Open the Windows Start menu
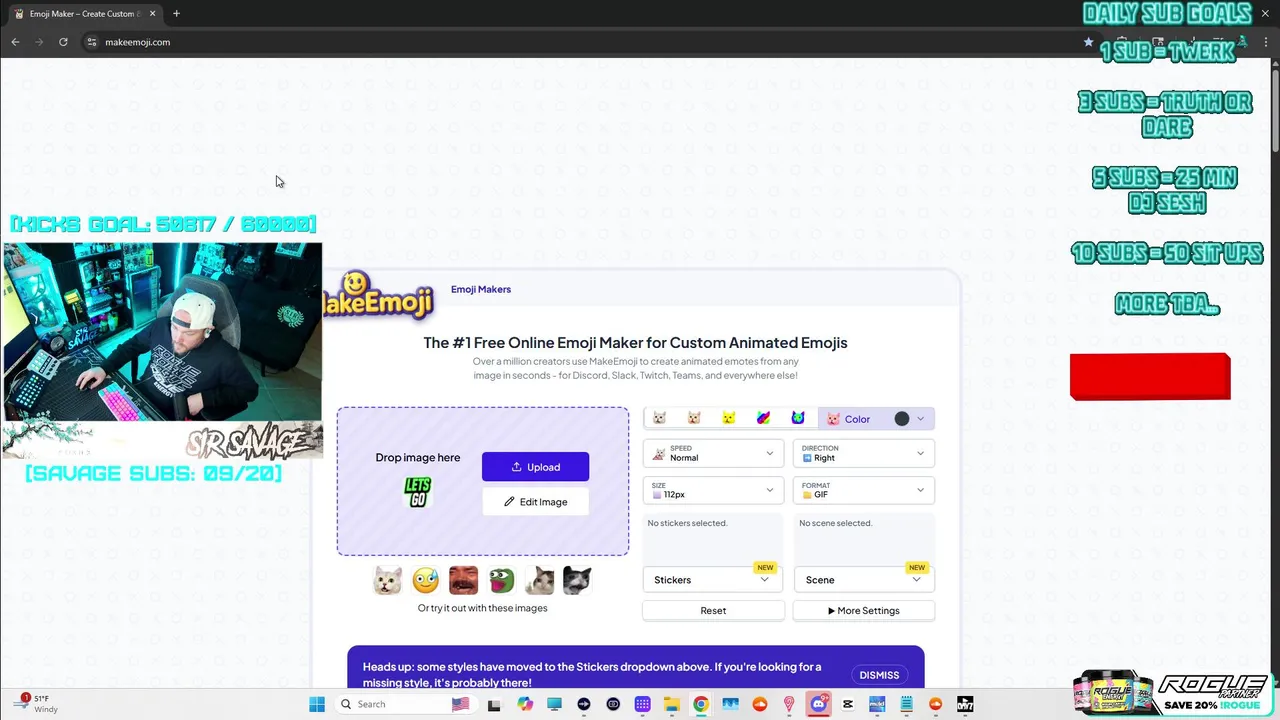The height and width of the screenshot is (720, 1280). tap(317, 704)
